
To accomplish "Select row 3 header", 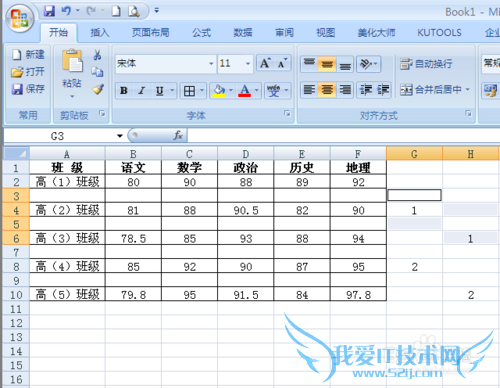I will [x=16, y=196].
